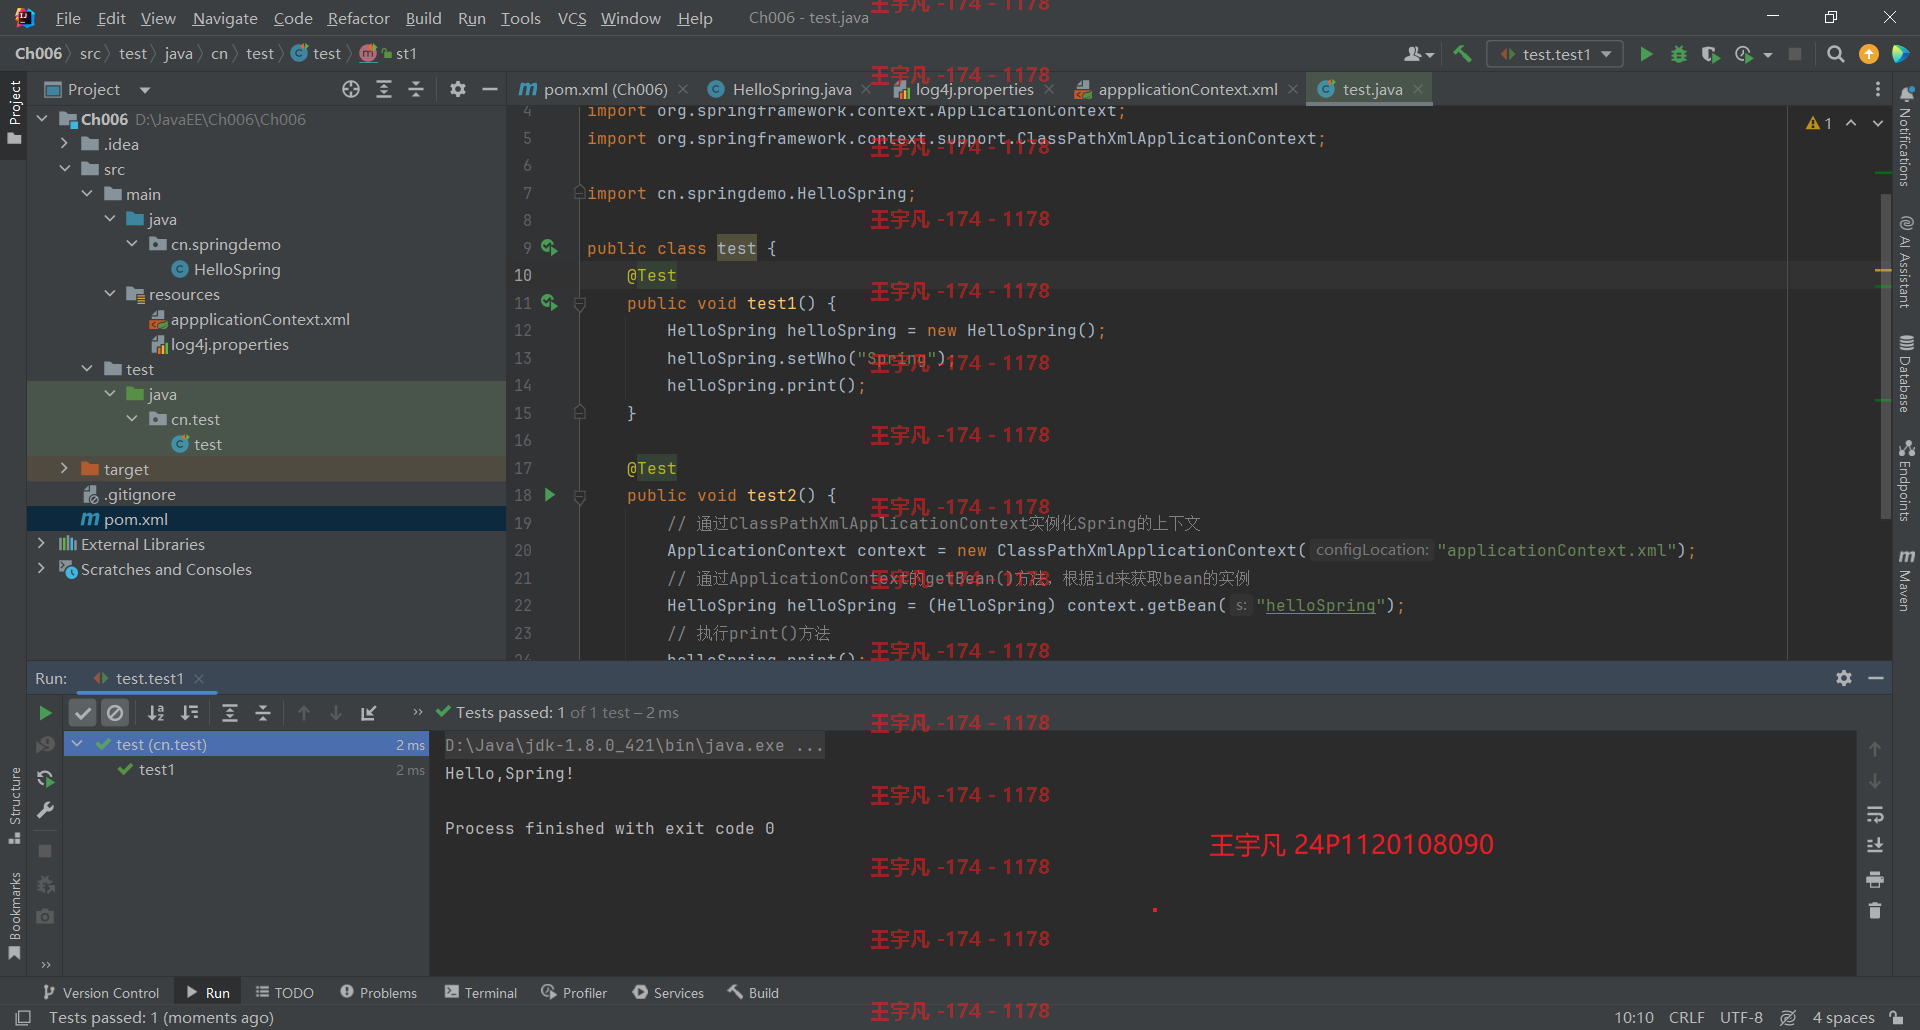Screen dimensions: 1920x1030
Task: Open Problems tool window
Action: (x=379, y=992)
